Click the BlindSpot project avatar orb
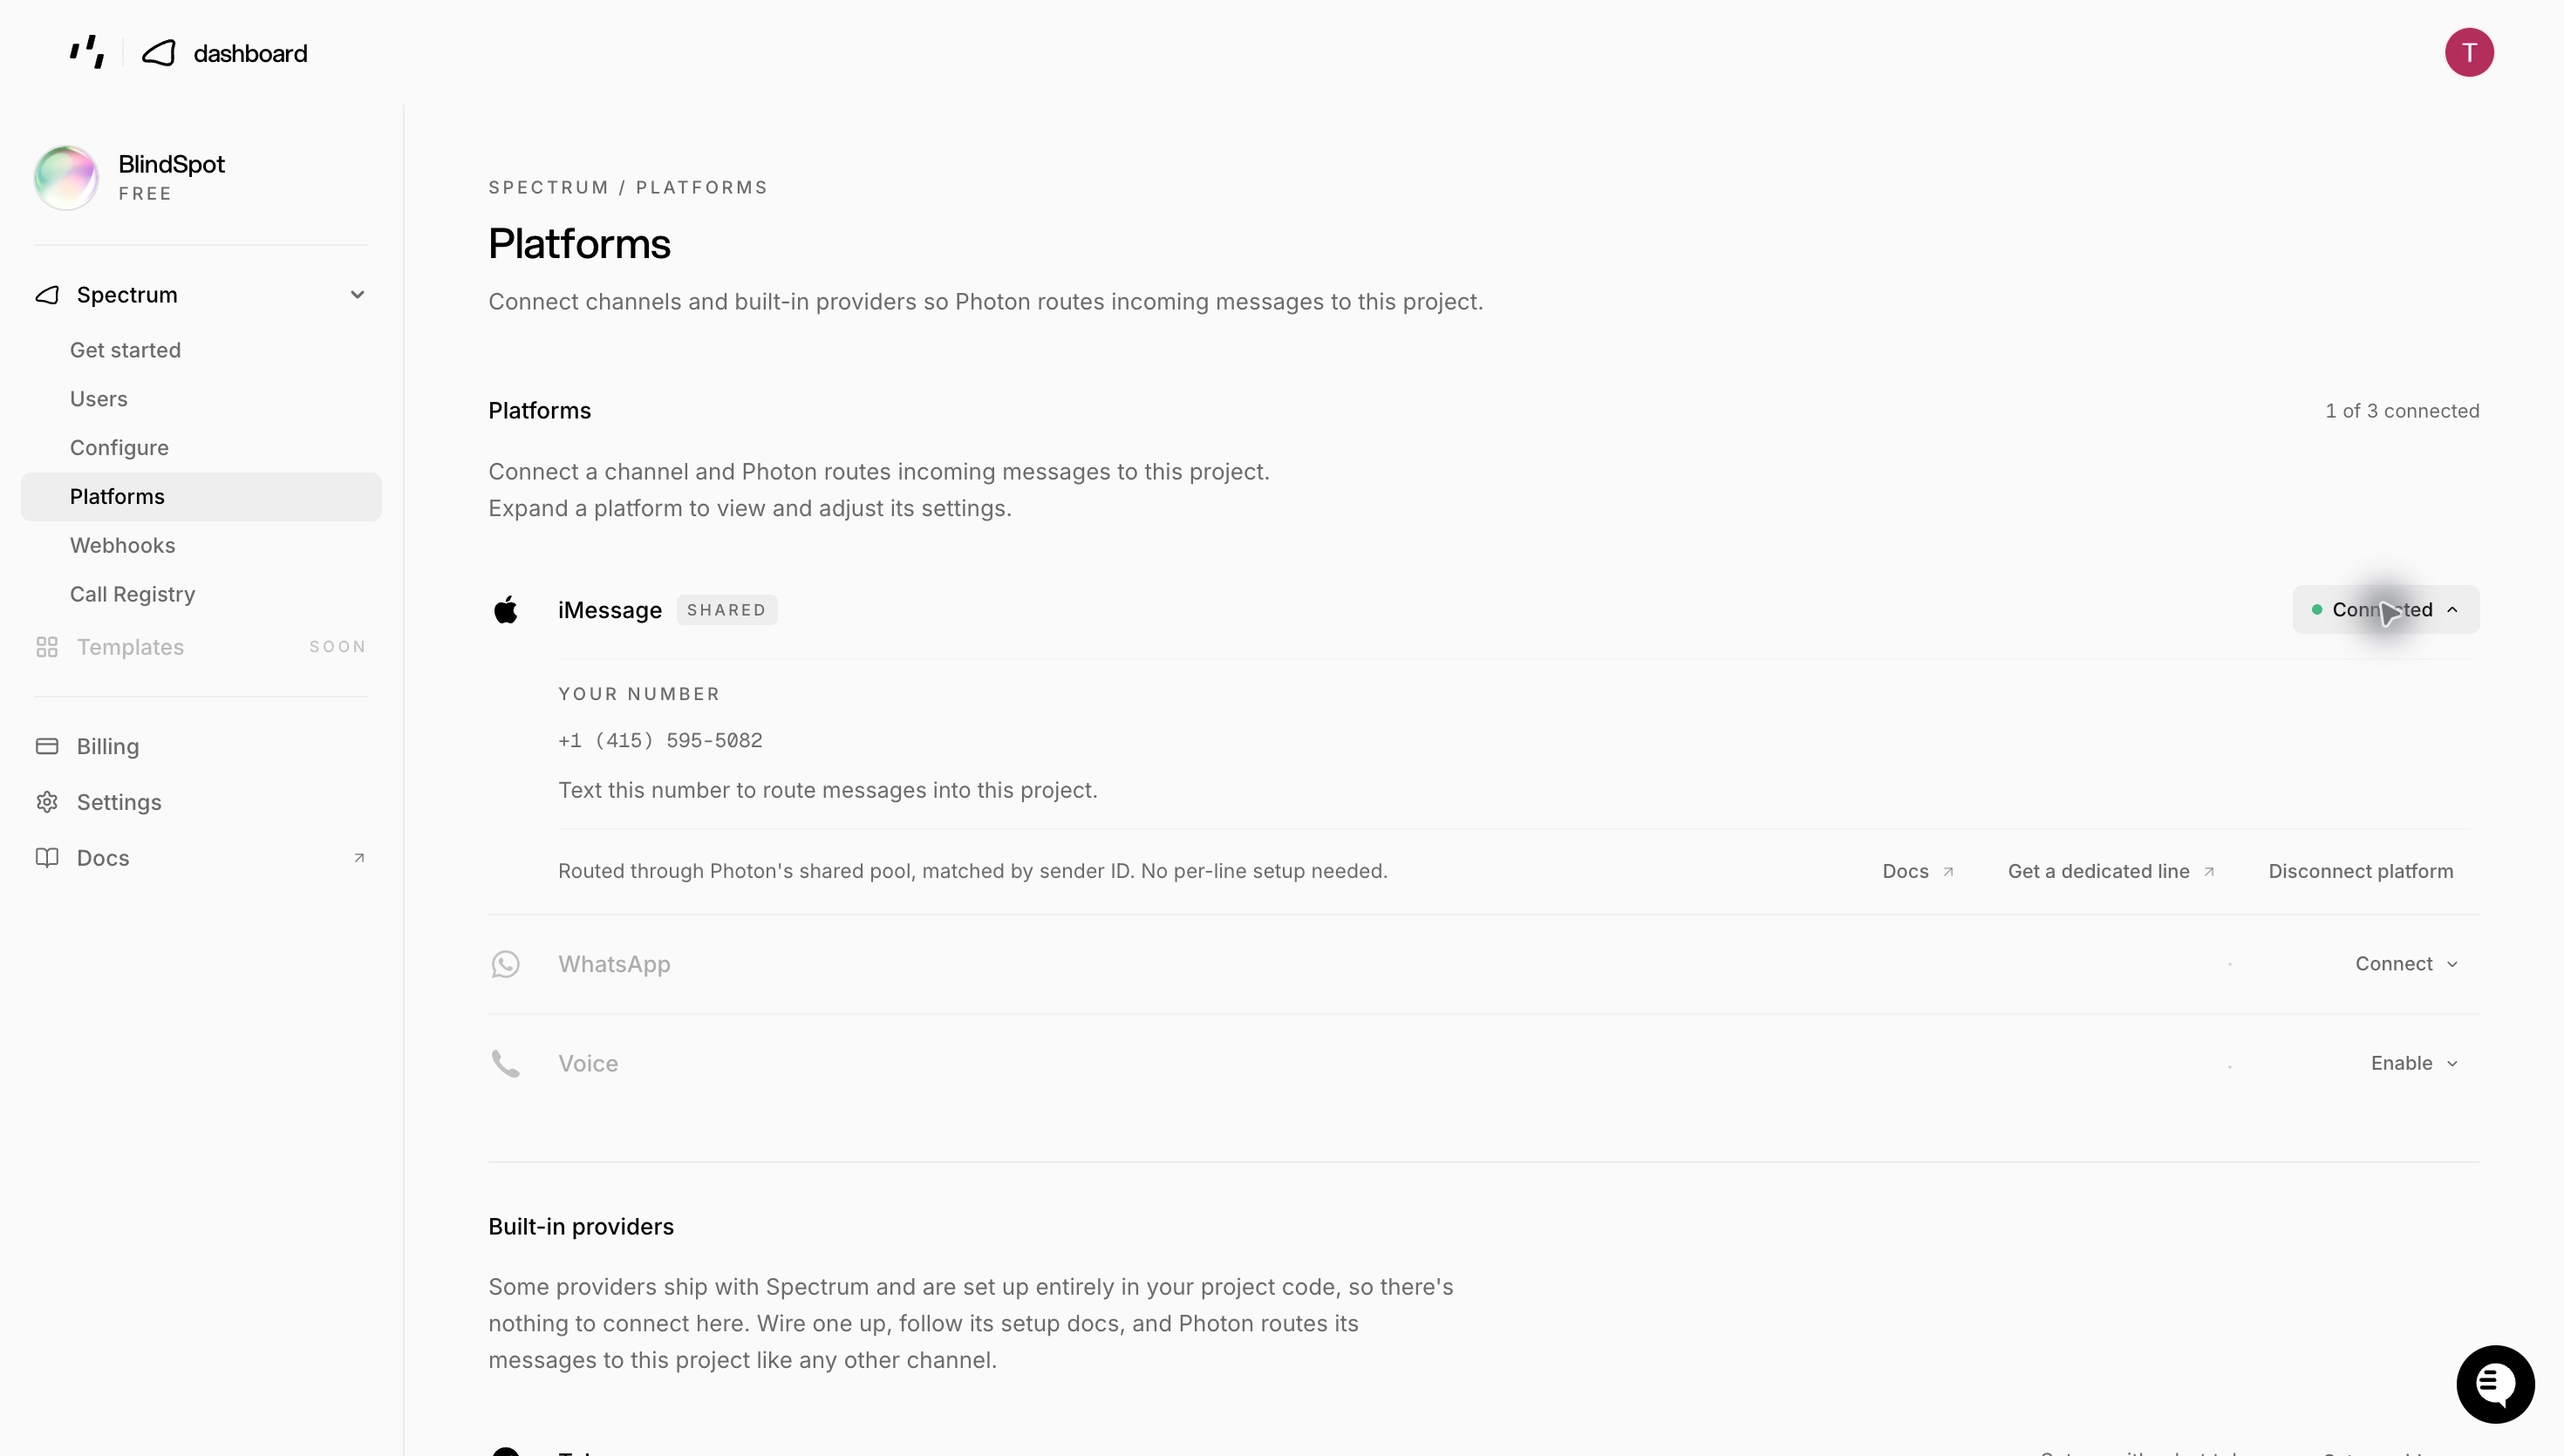 (x=66, y=177)
